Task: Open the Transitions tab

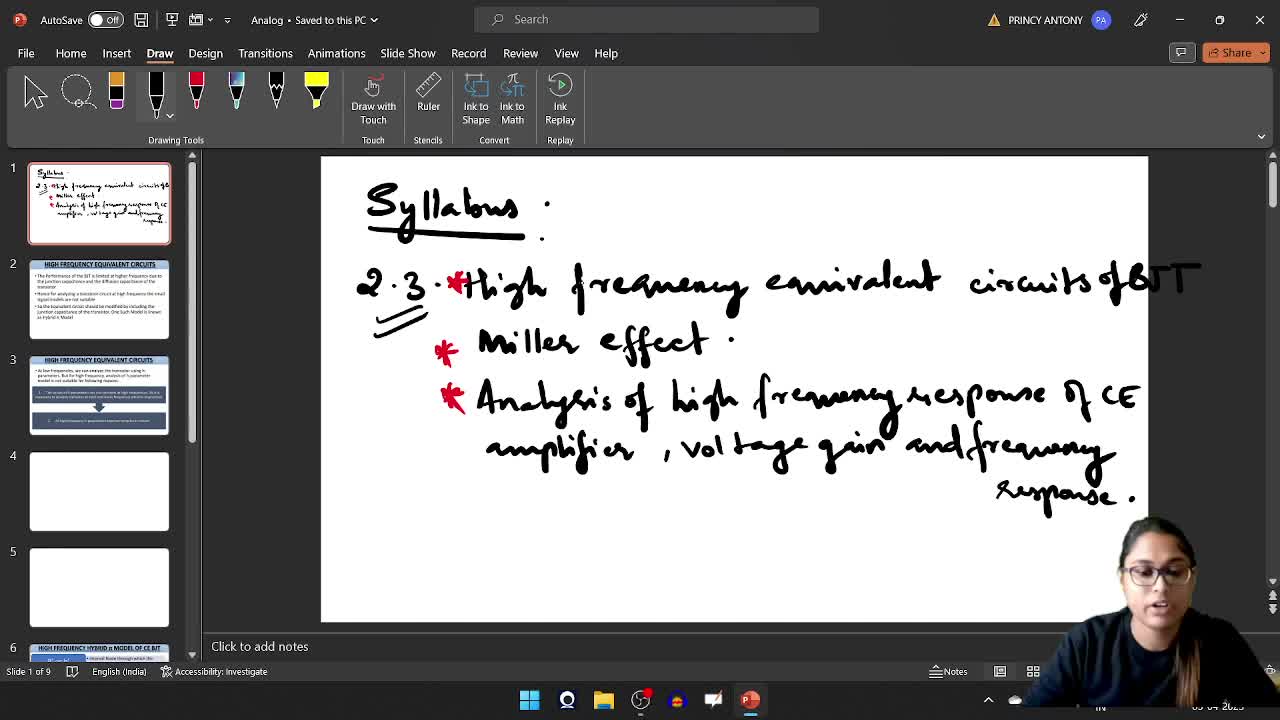Action: (x=265, y=53)
